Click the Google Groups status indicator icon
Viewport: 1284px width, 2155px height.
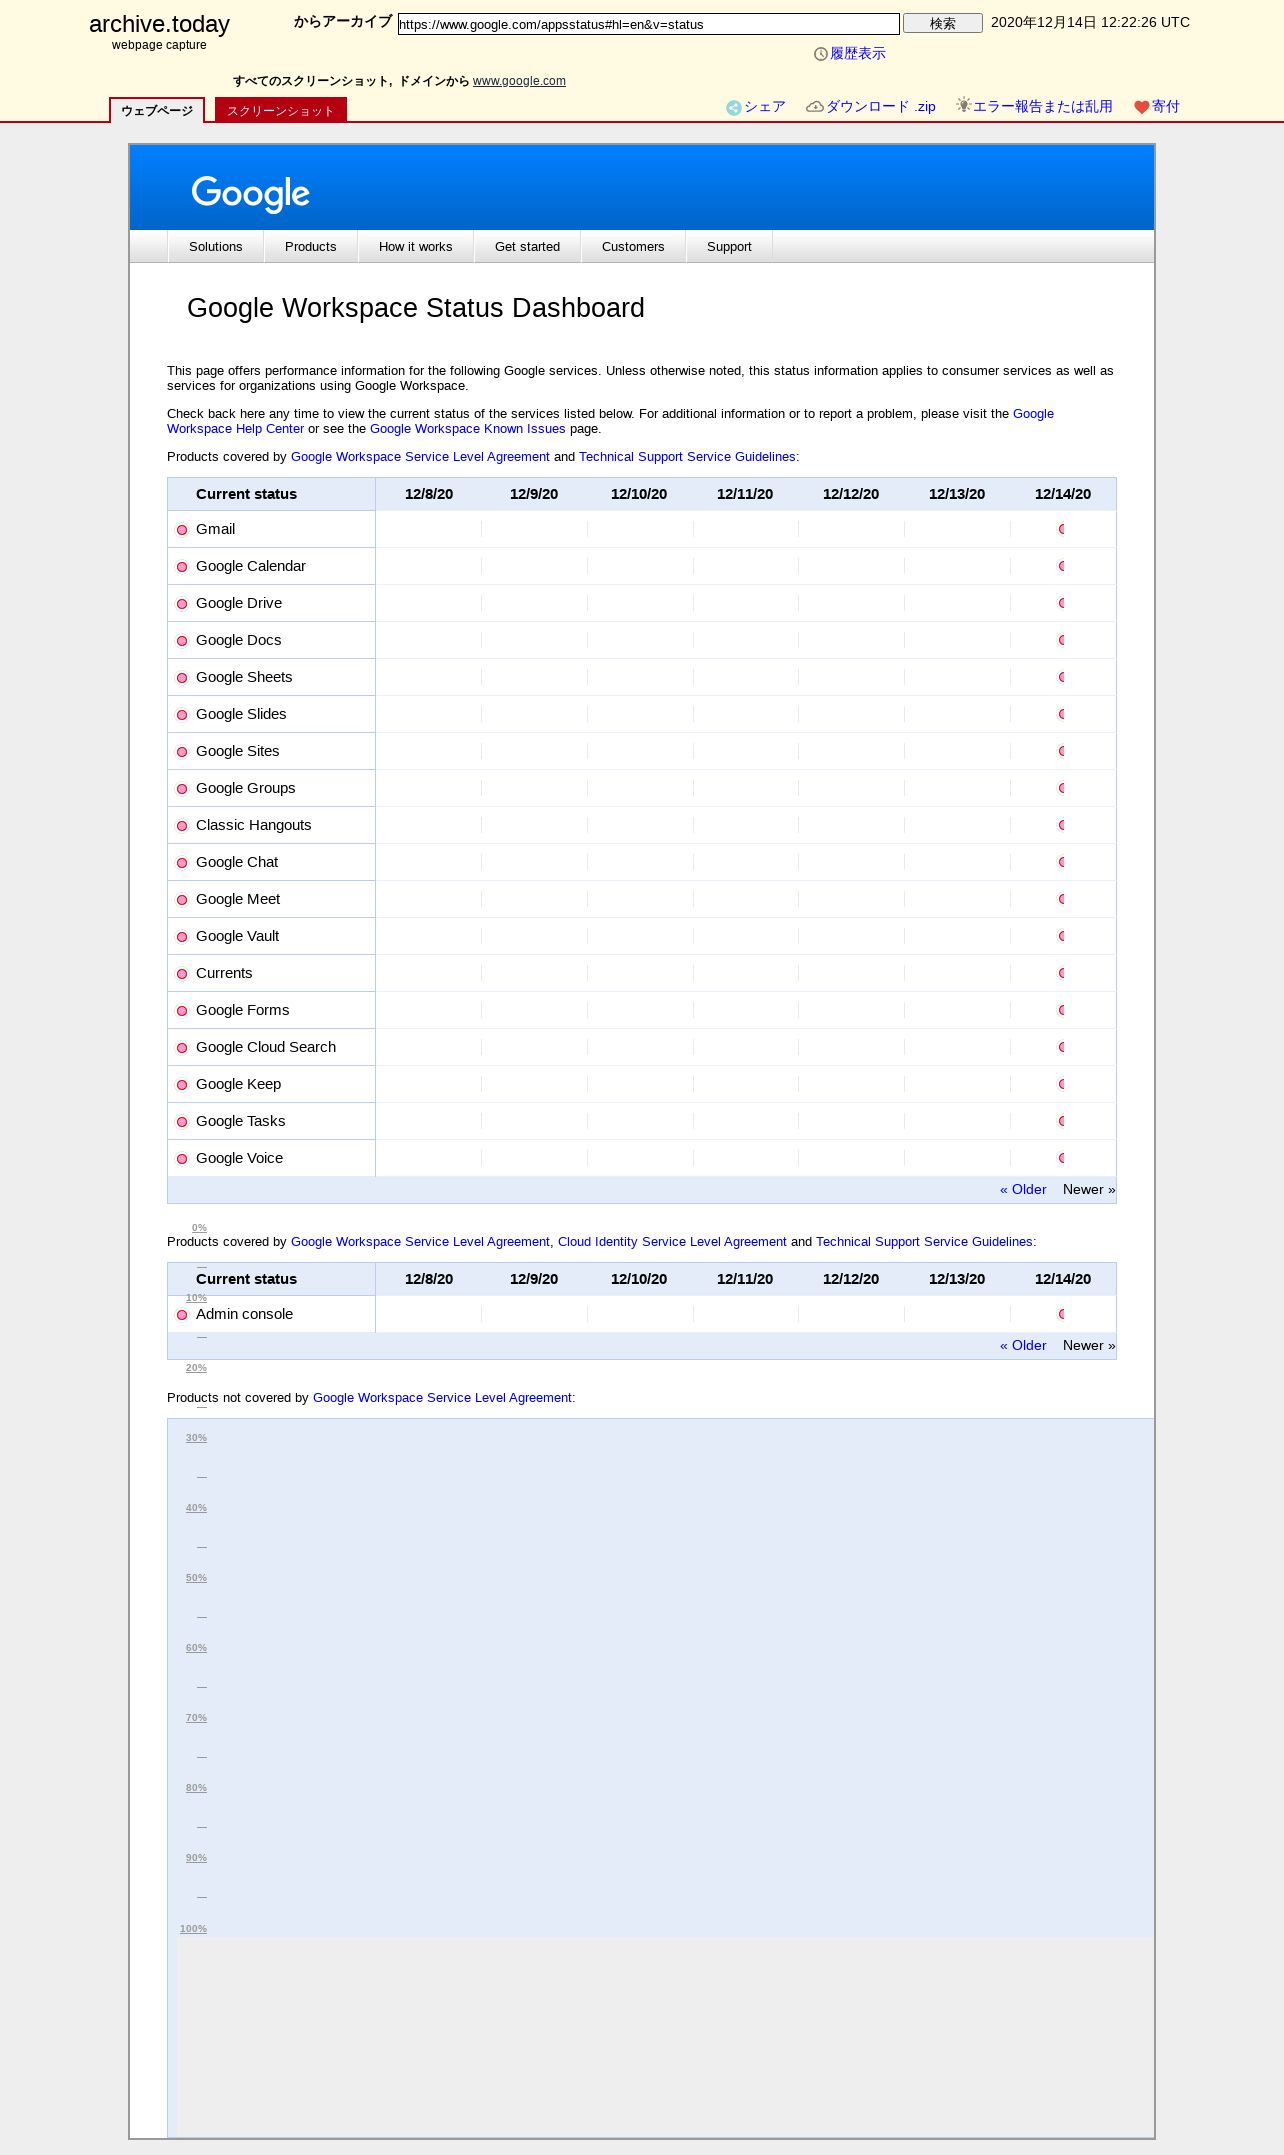[x=182, y=789]
